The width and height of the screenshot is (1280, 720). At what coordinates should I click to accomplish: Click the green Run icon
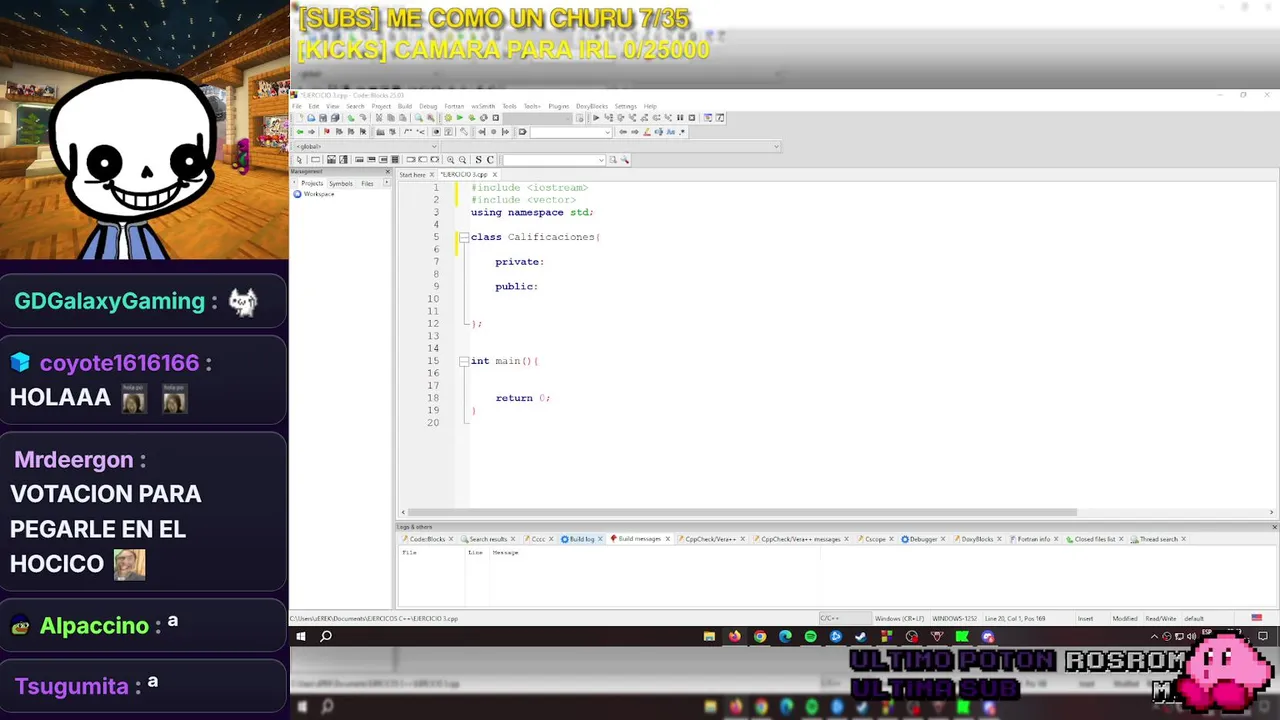(x=460, y=118)
